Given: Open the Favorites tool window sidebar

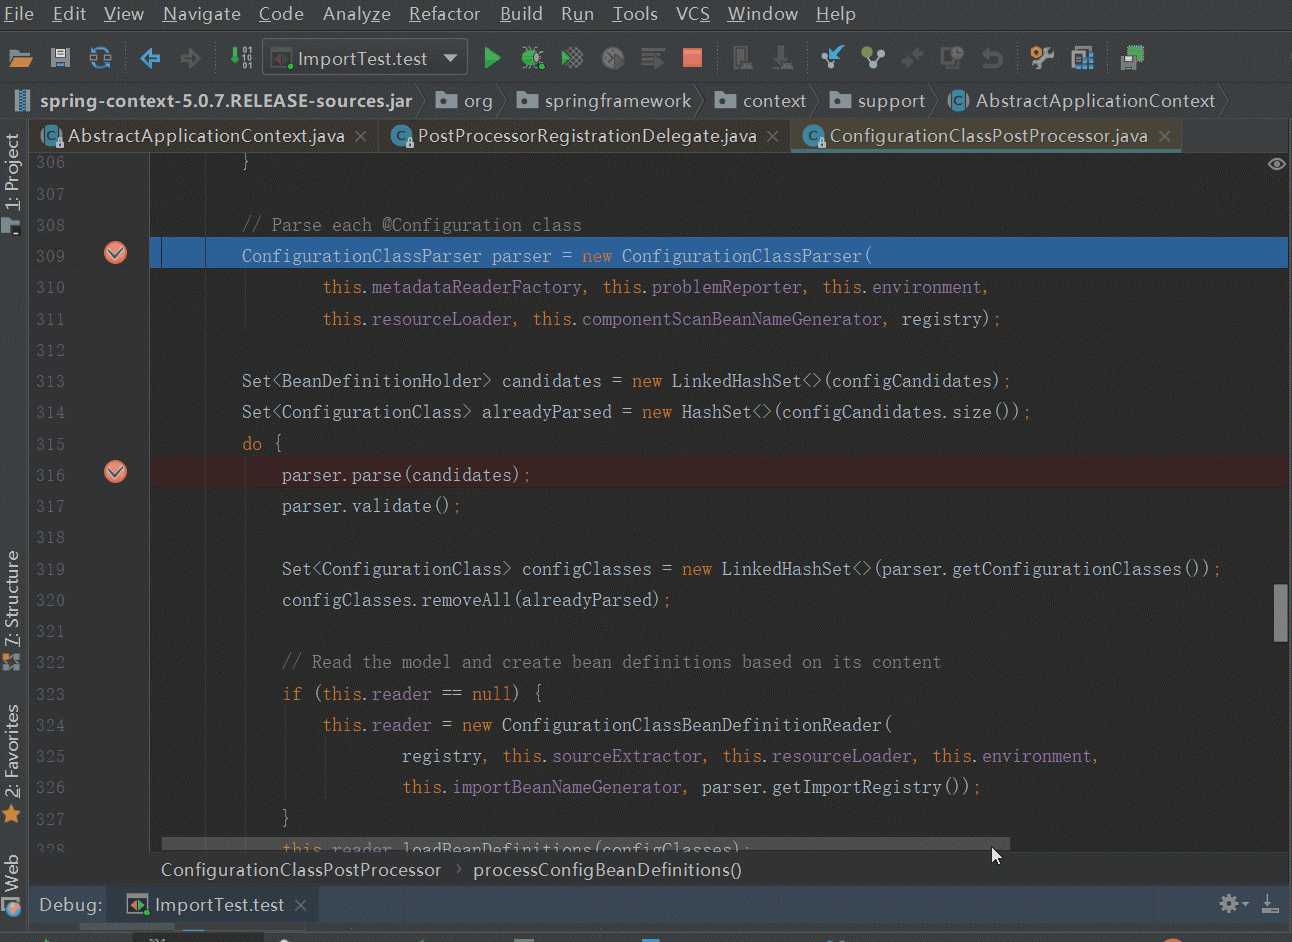Looking at the screenshot, I should (x=12, y=764).
